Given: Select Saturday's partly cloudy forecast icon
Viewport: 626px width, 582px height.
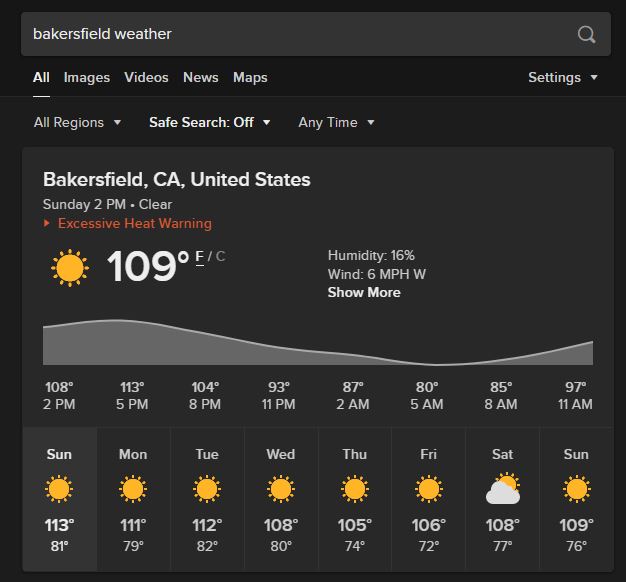Looking at the screenshot, I should point(503,489).
